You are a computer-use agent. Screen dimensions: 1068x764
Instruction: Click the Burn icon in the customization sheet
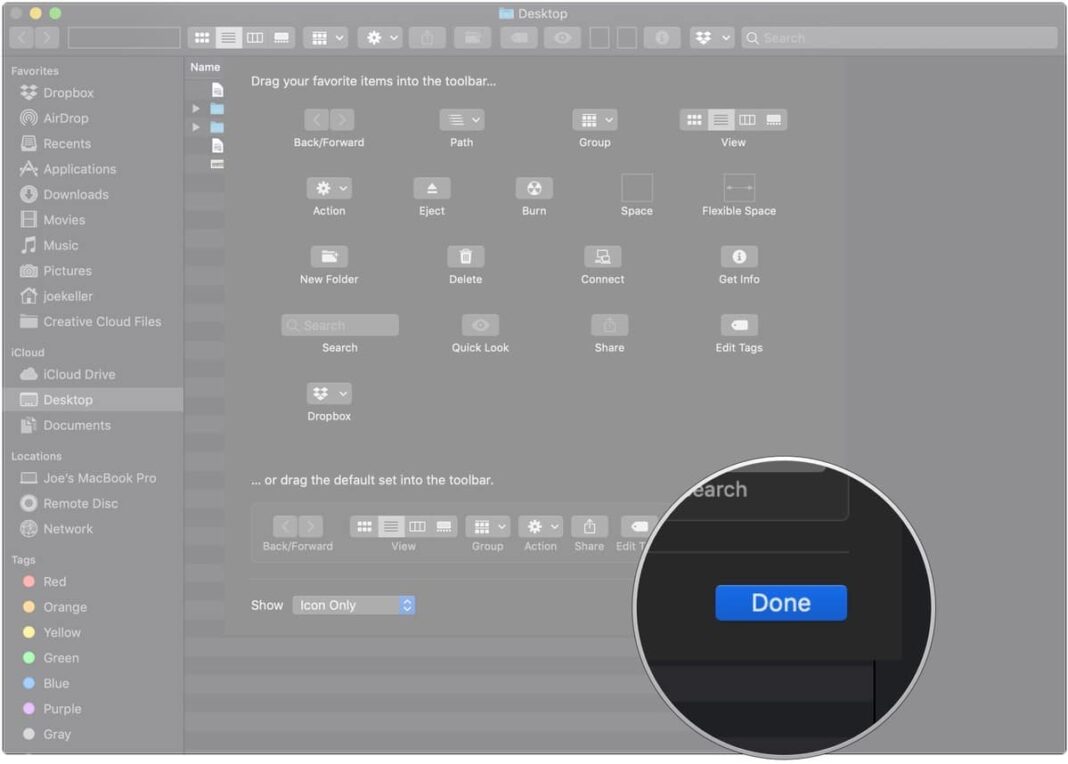[x=533, y=188]
